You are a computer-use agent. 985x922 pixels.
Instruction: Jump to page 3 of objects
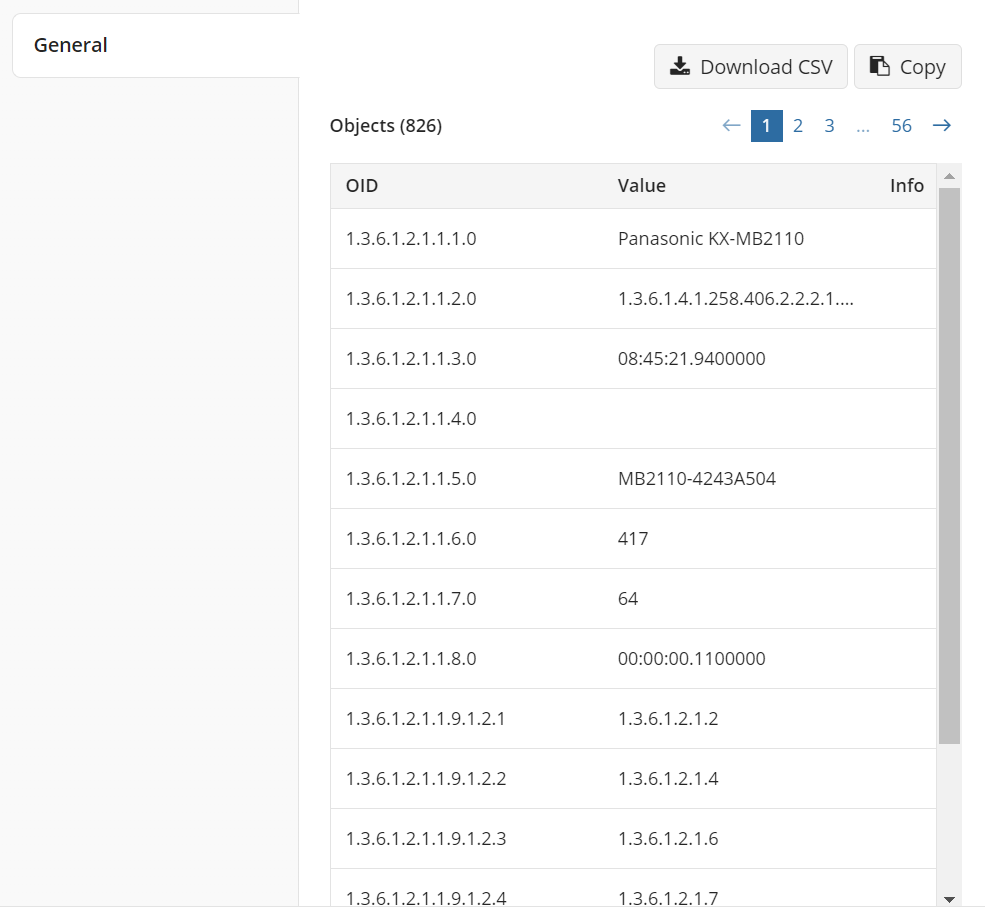point(829,126)
